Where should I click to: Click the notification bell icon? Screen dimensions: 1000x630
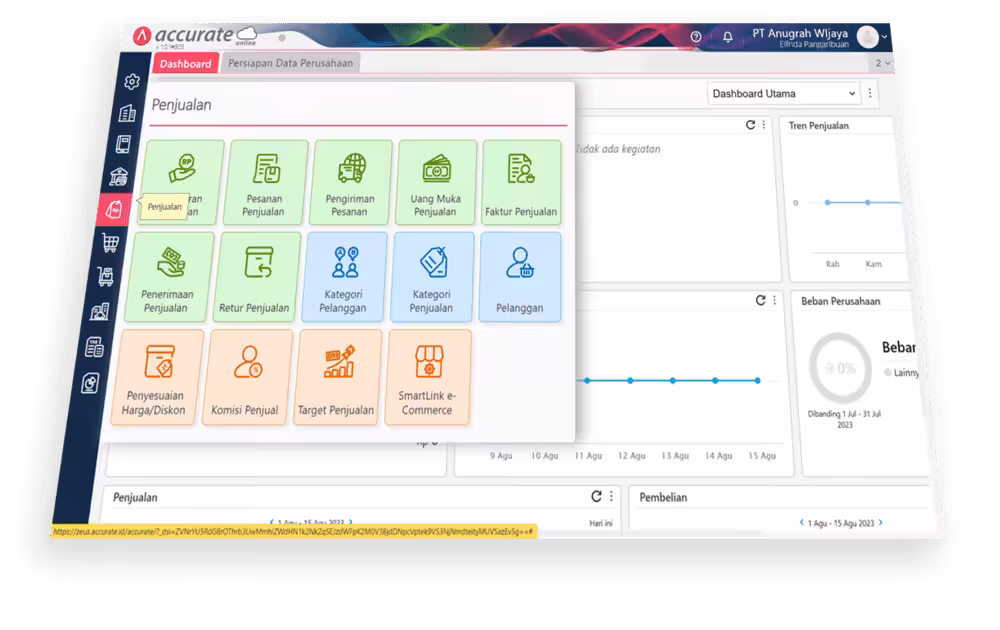coord(728,37)
